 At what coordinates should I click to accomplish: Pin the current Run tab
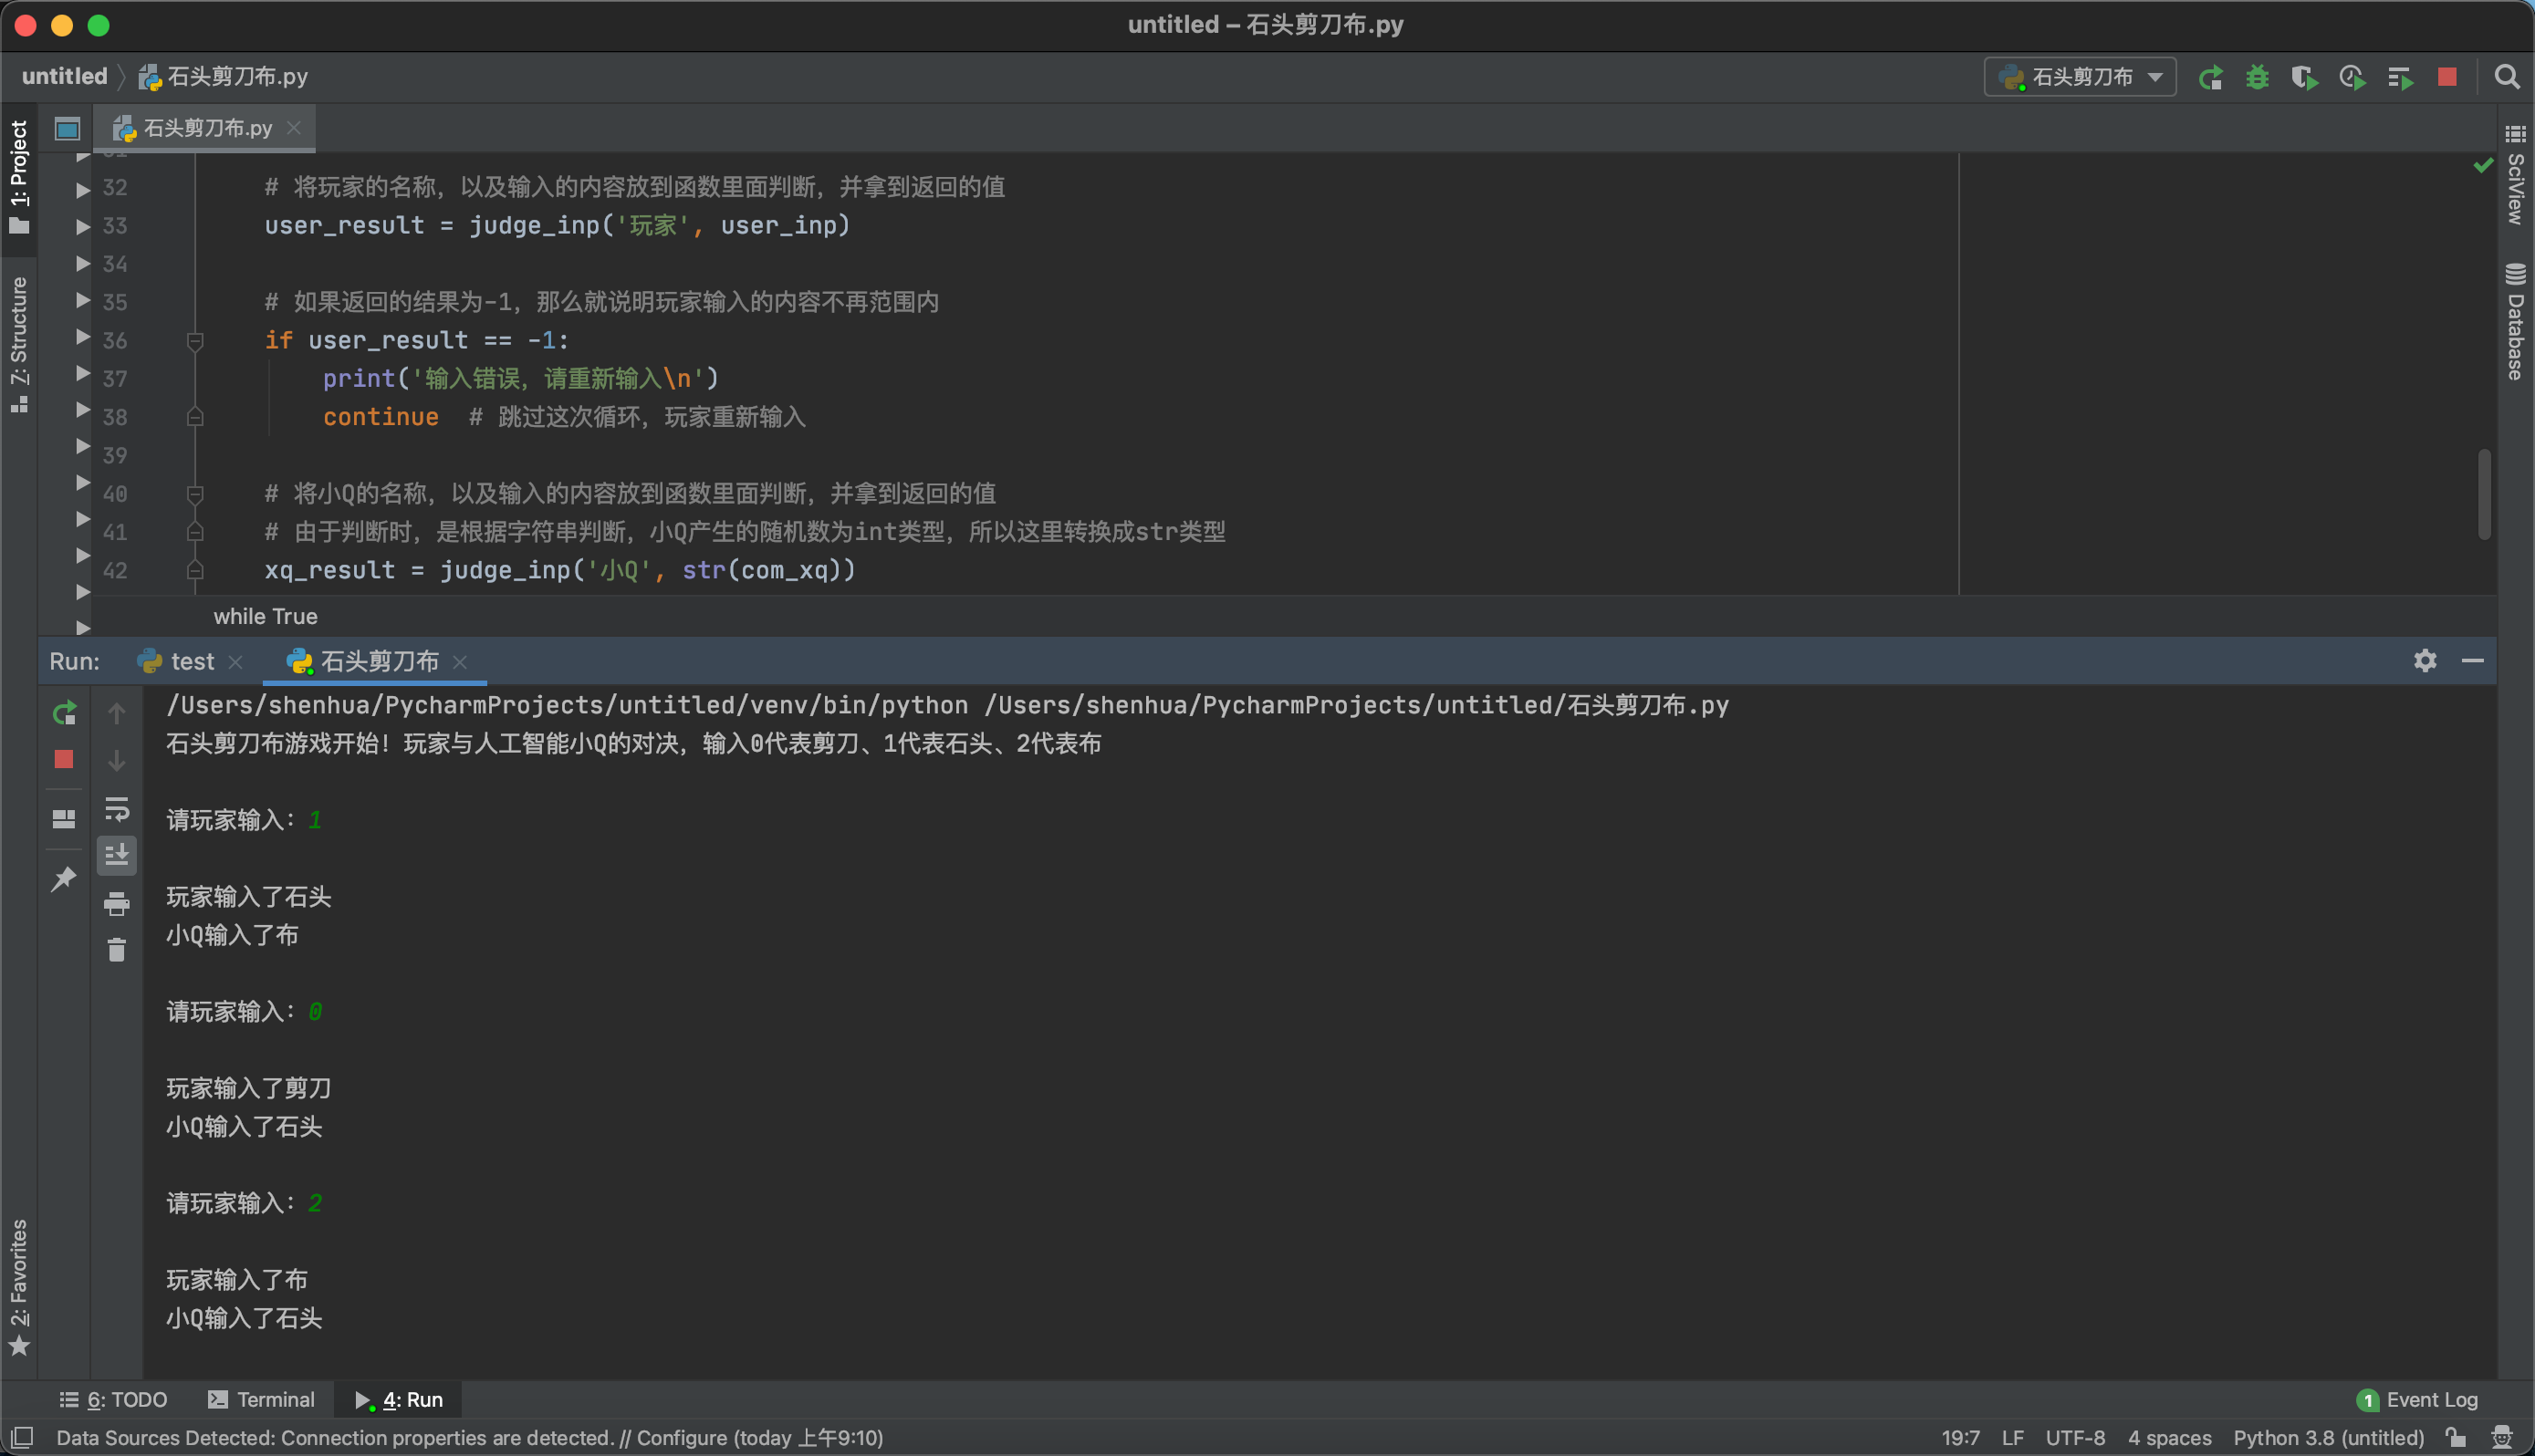click(64, 879)
